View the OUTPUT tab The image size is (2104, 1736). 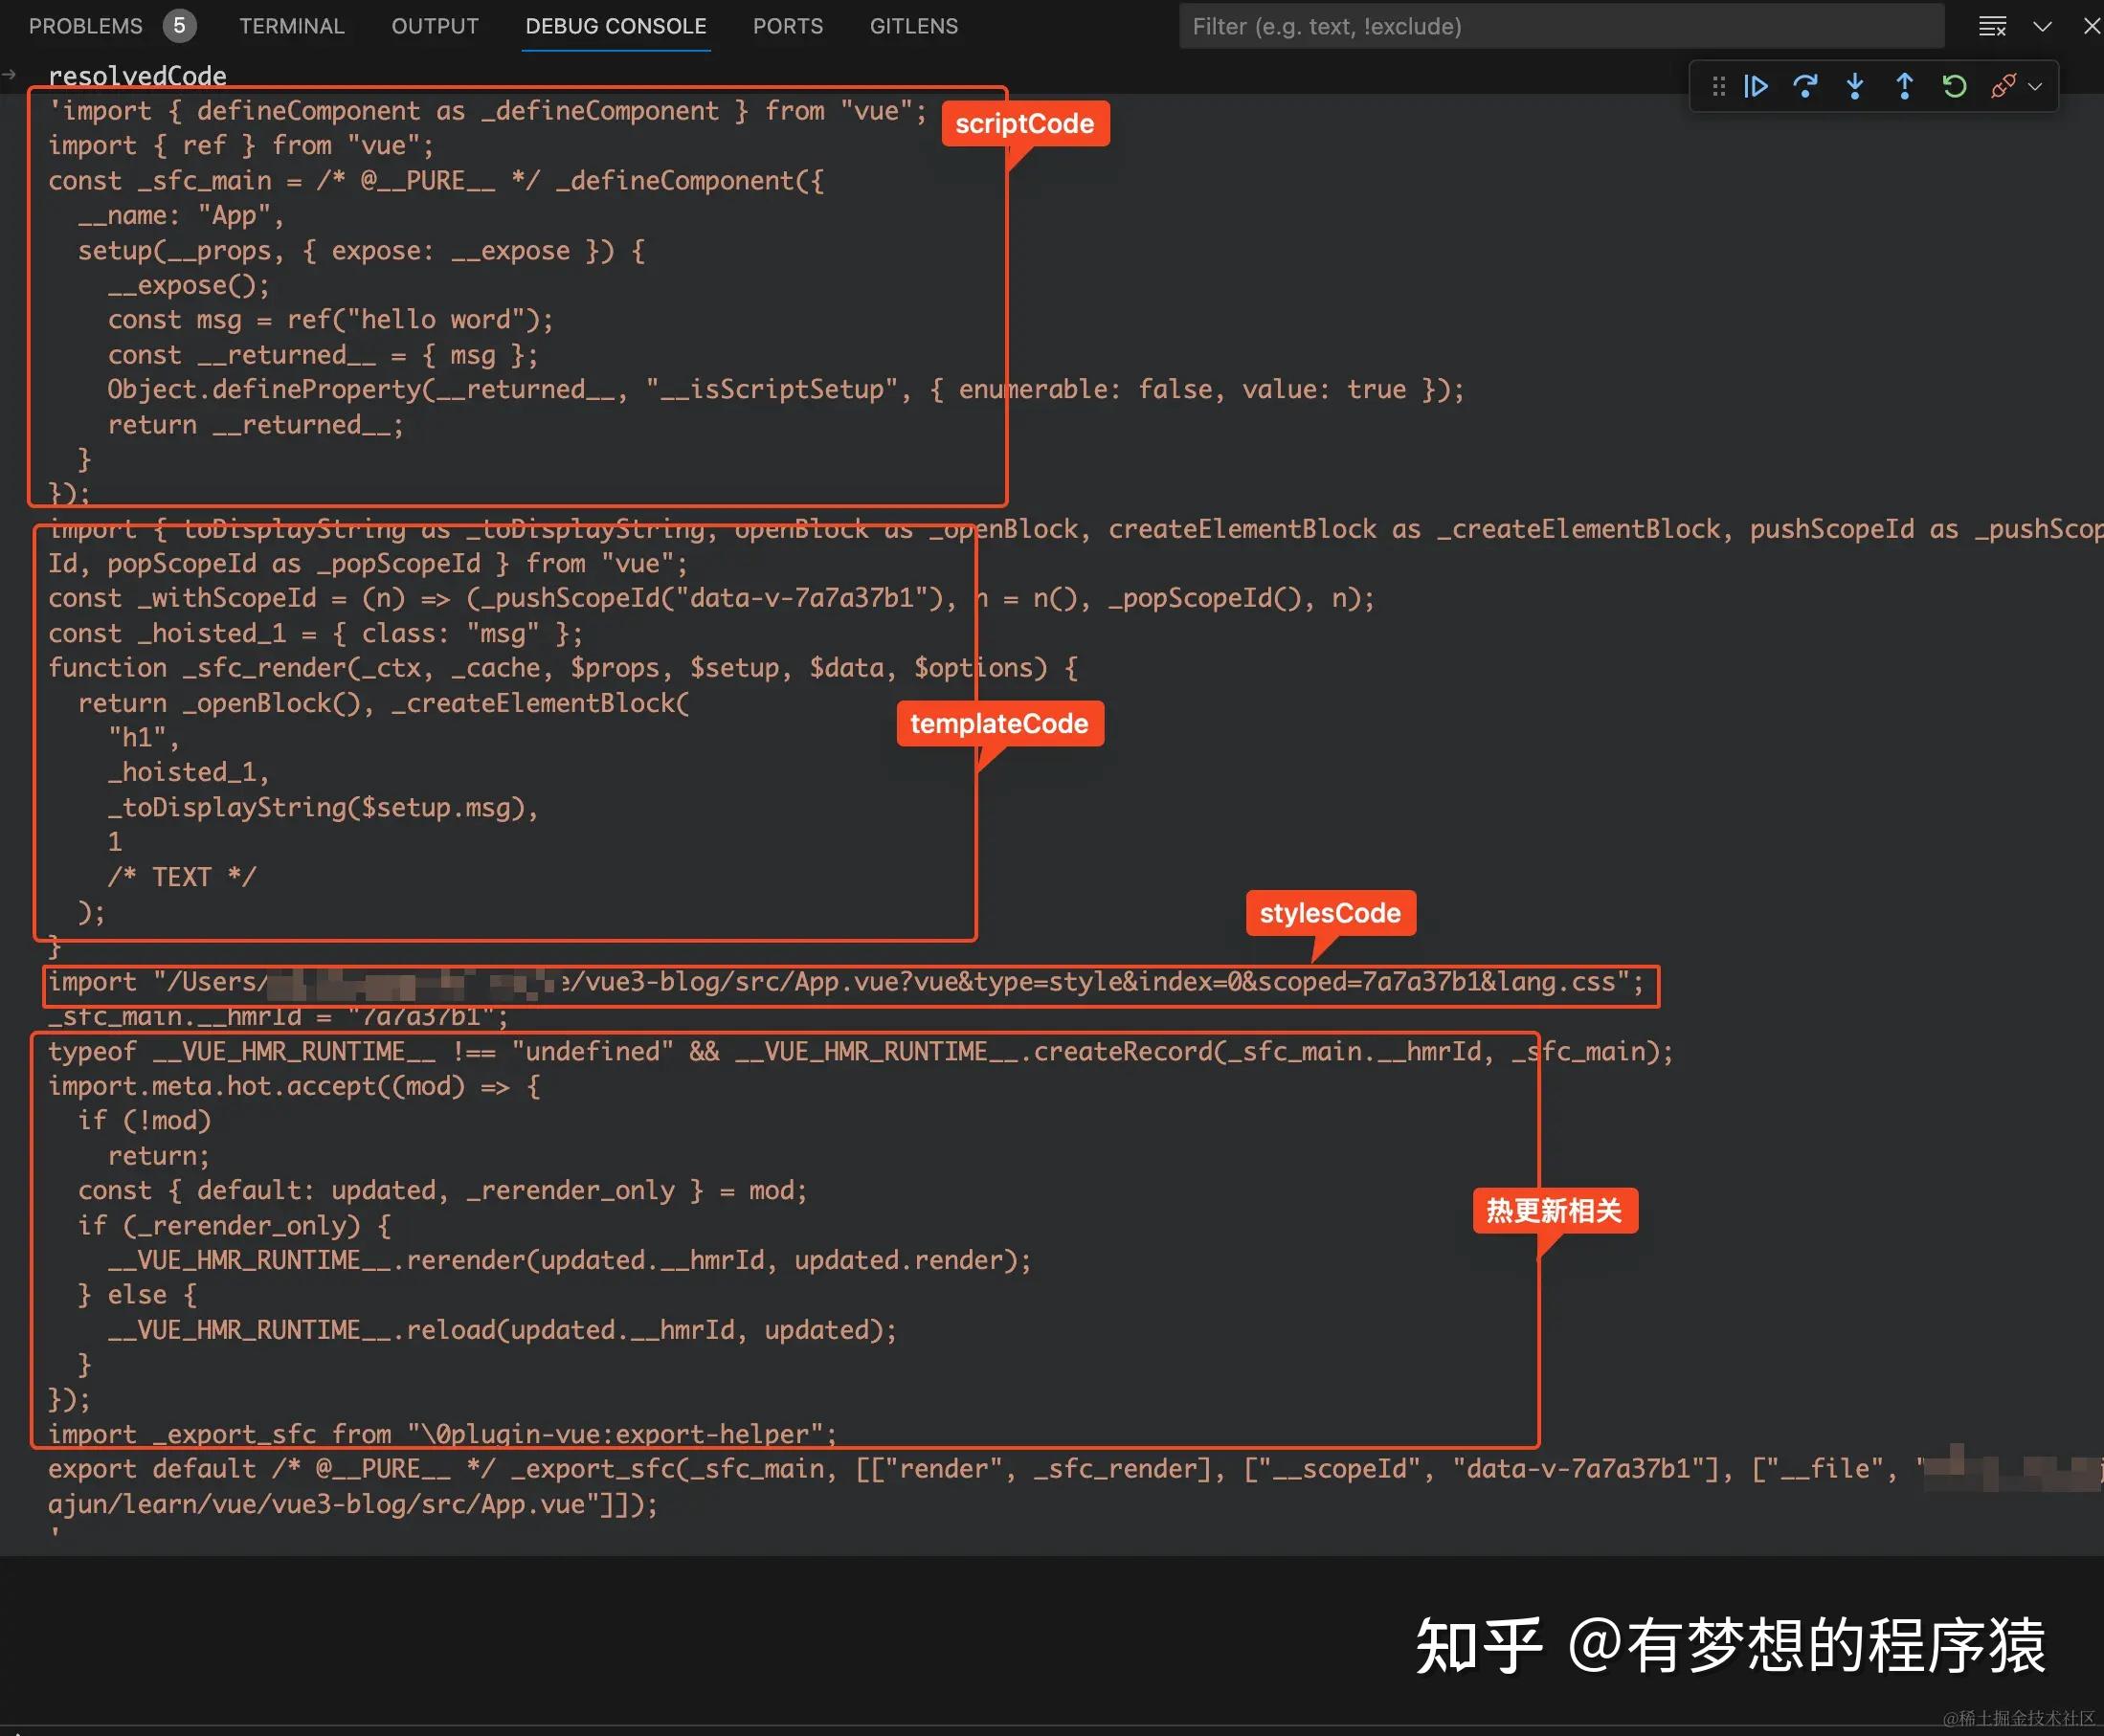point(434,26)
